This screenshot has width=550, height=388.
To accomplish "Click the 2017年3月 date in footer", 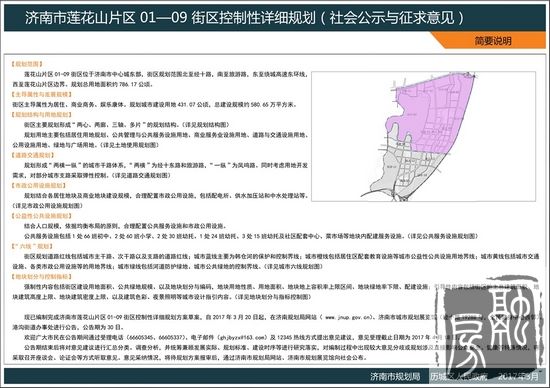I will coord(518,377).
